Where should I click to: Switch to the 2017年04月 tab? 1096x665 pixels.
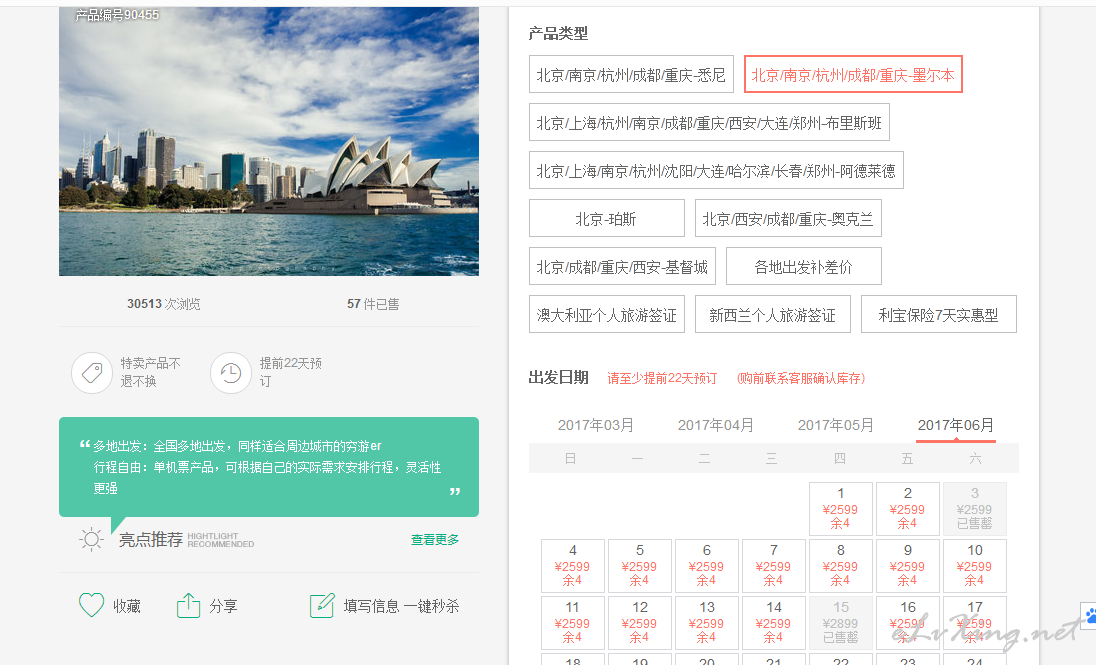716,425
